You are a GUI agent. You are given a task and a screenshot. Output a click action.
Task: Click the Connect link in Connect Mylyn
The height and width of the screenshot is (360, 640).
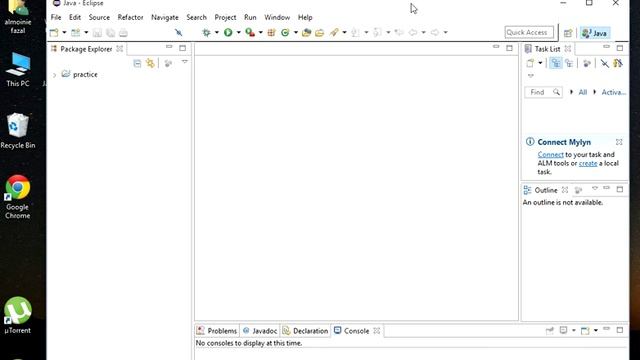[x=551, y=155]
